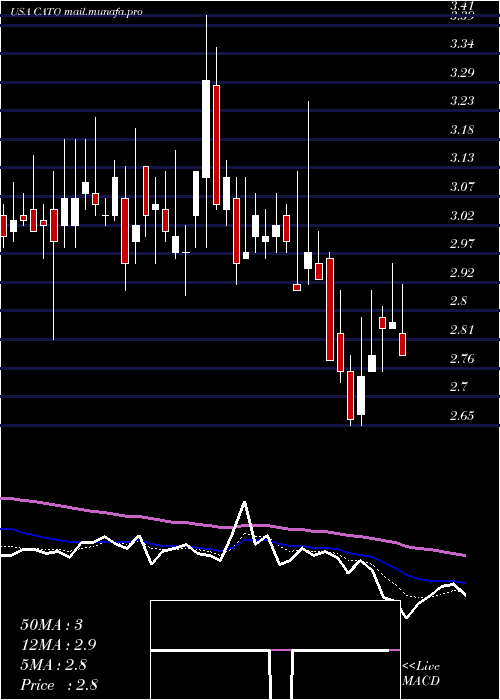
Task: Click the purple 50MA line
Action: [x=232, y=527]
